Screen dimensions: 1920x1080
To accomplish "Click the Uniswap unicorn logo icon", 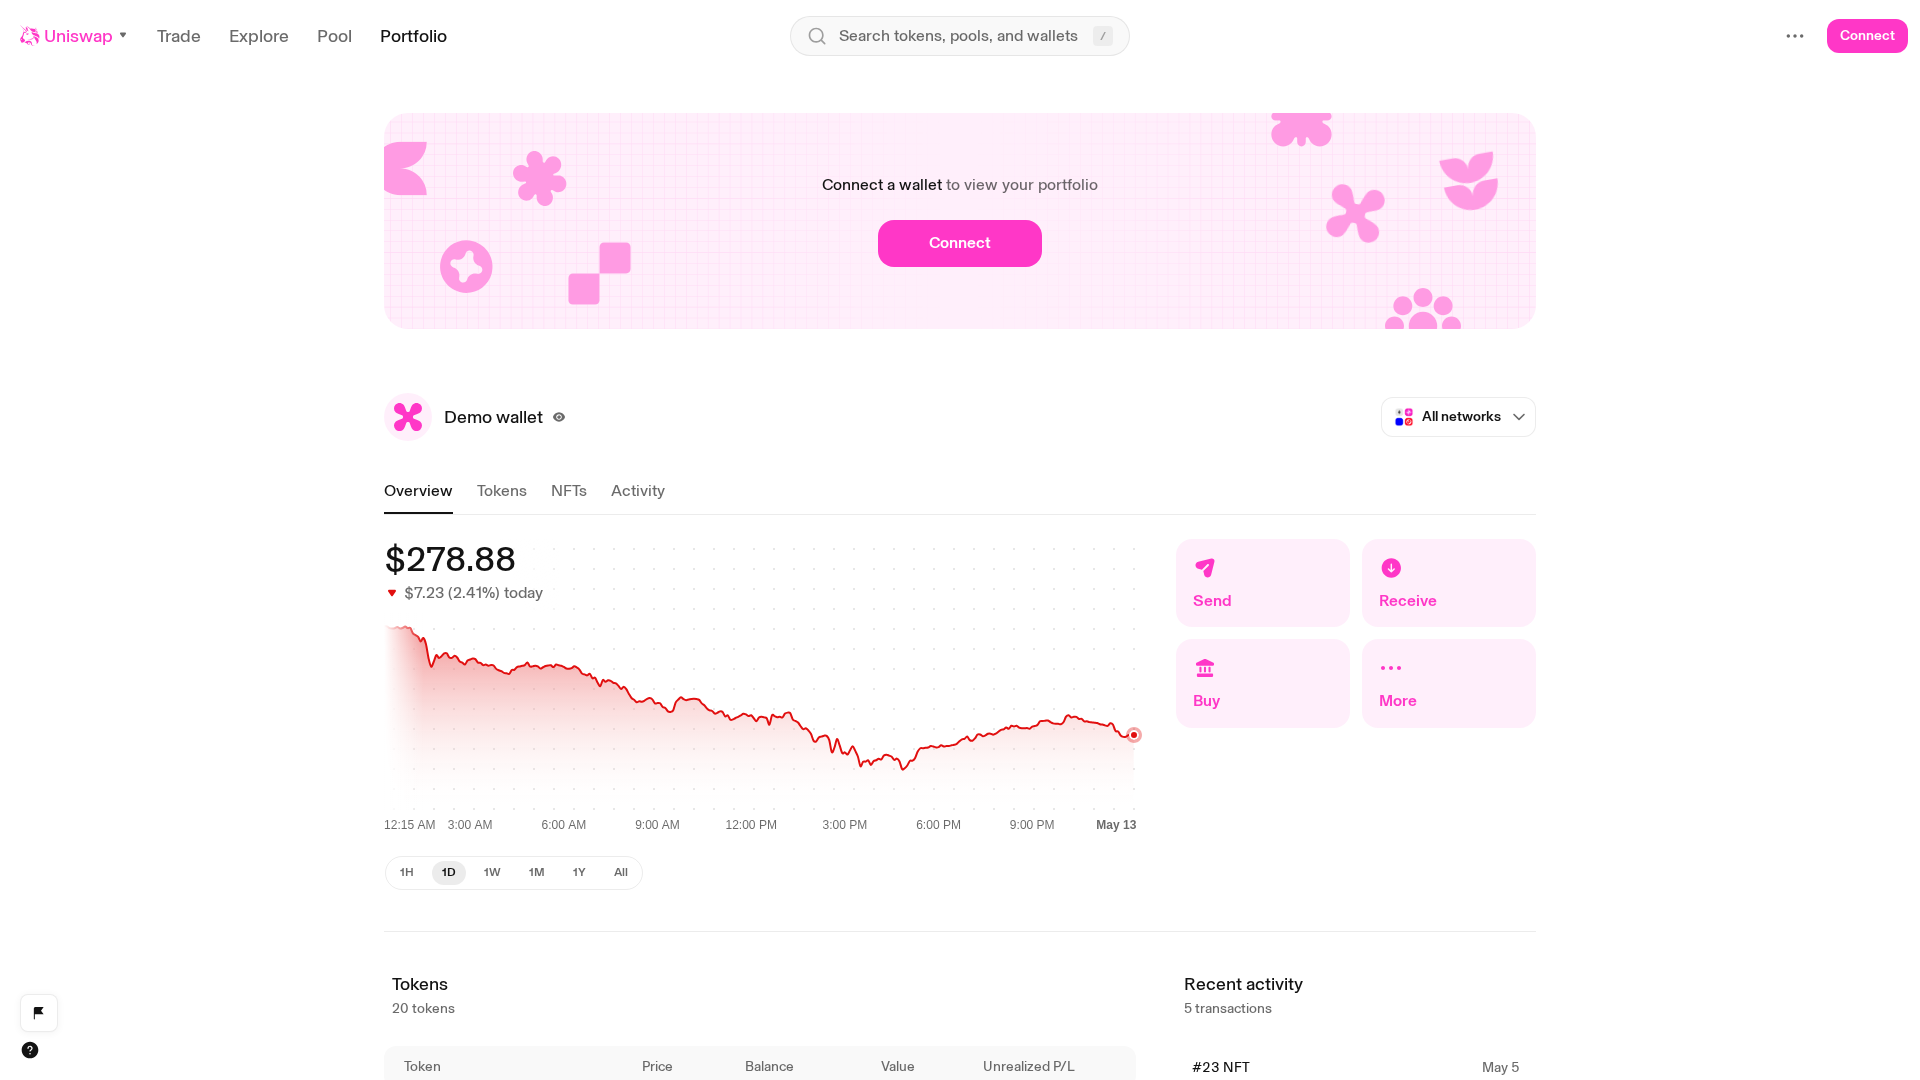I will [30, 36].
